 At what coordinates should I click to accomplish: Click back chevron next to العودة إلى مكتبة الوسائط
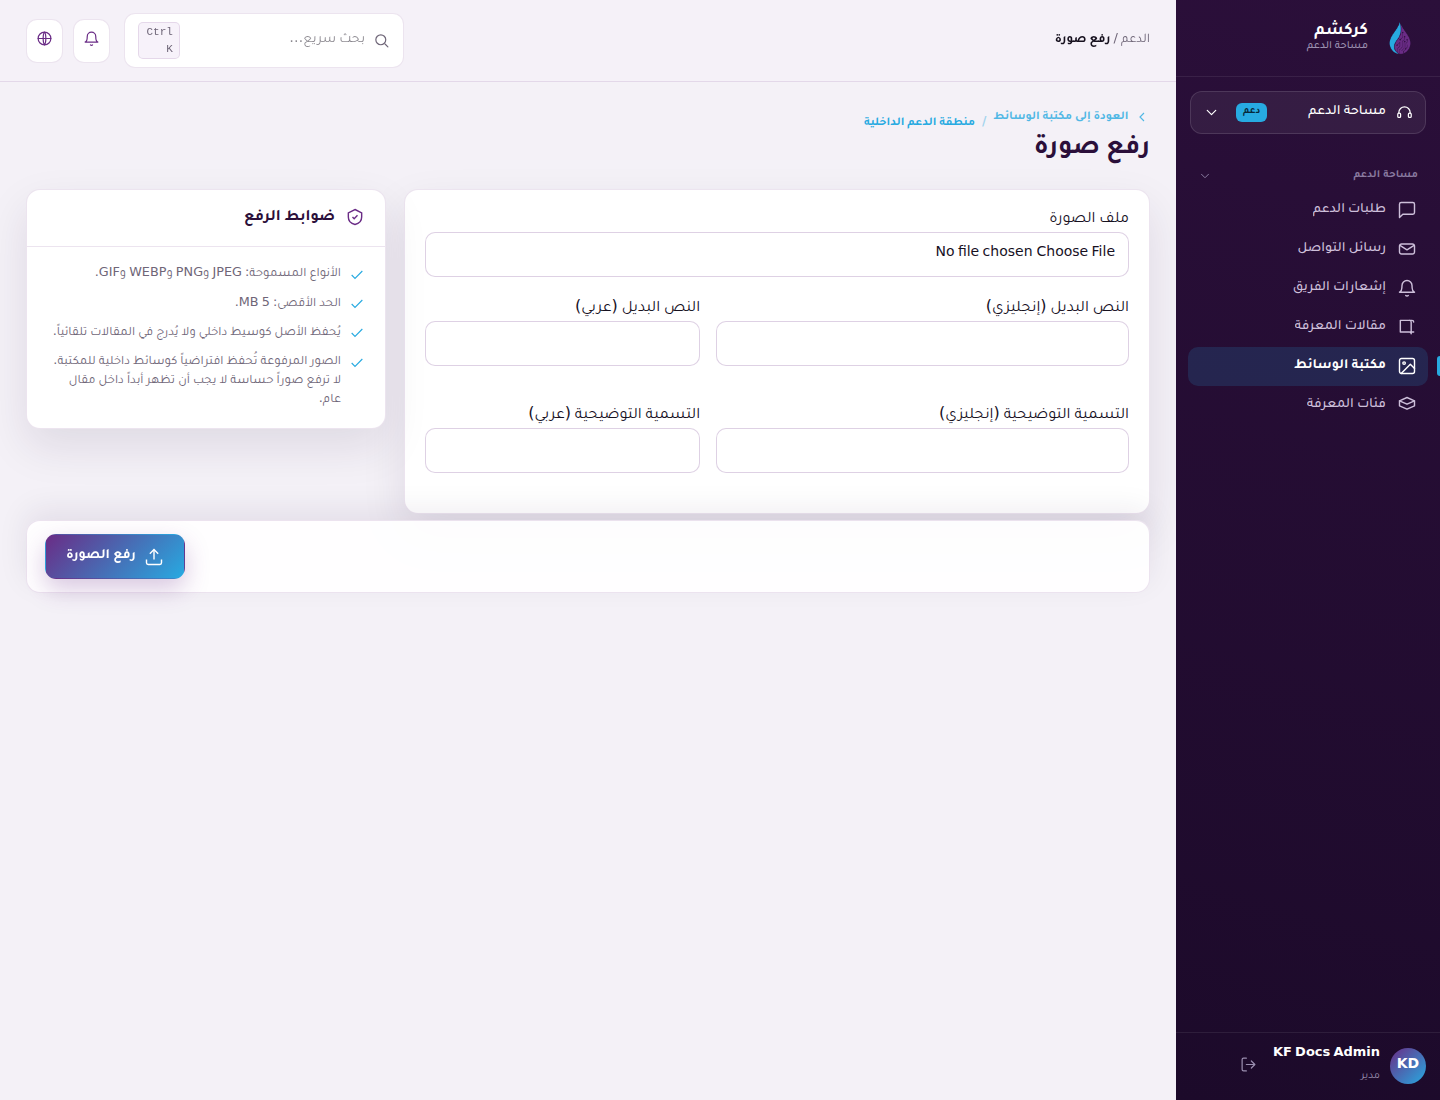click(1142, 117)
